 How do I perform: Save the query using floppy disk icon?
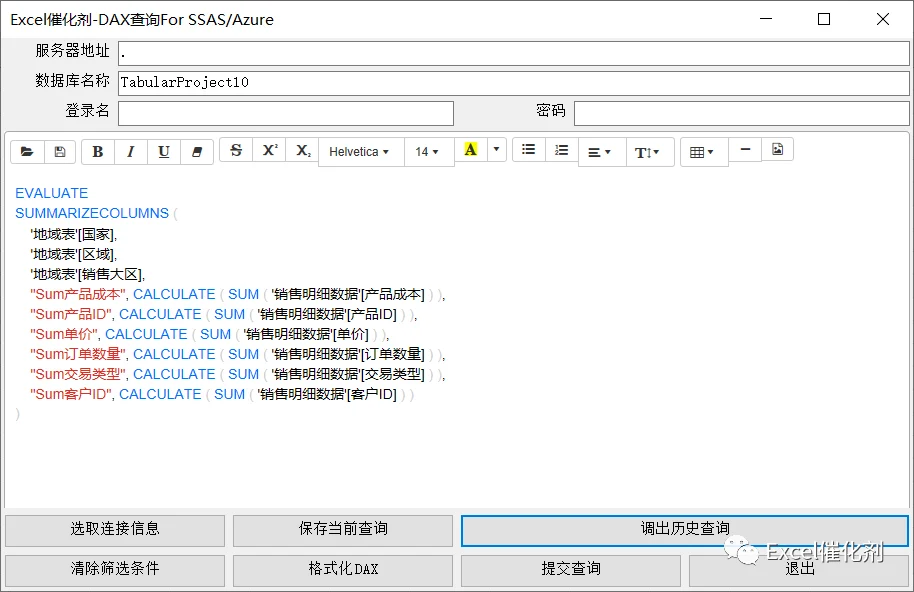point(59,151)
